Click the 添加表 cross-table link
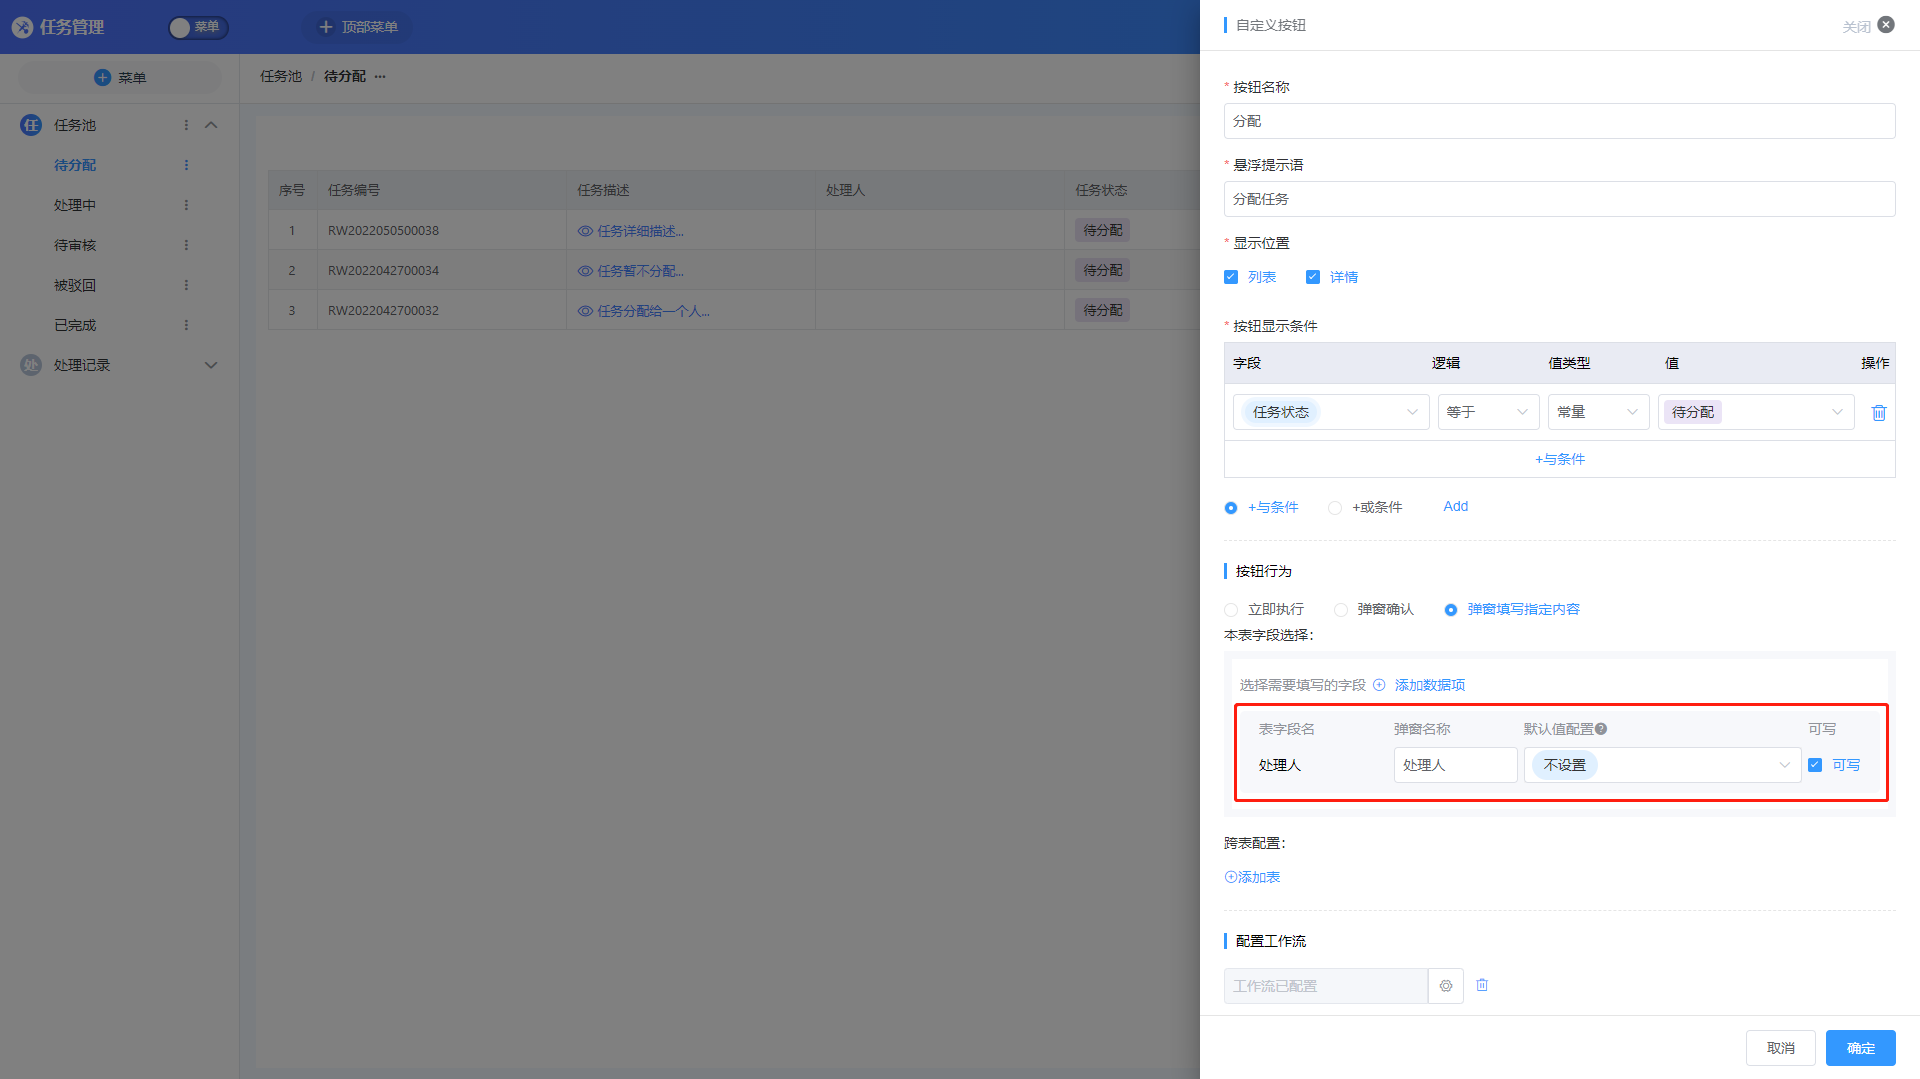1920x1079 pixels. coord(1252,877)
